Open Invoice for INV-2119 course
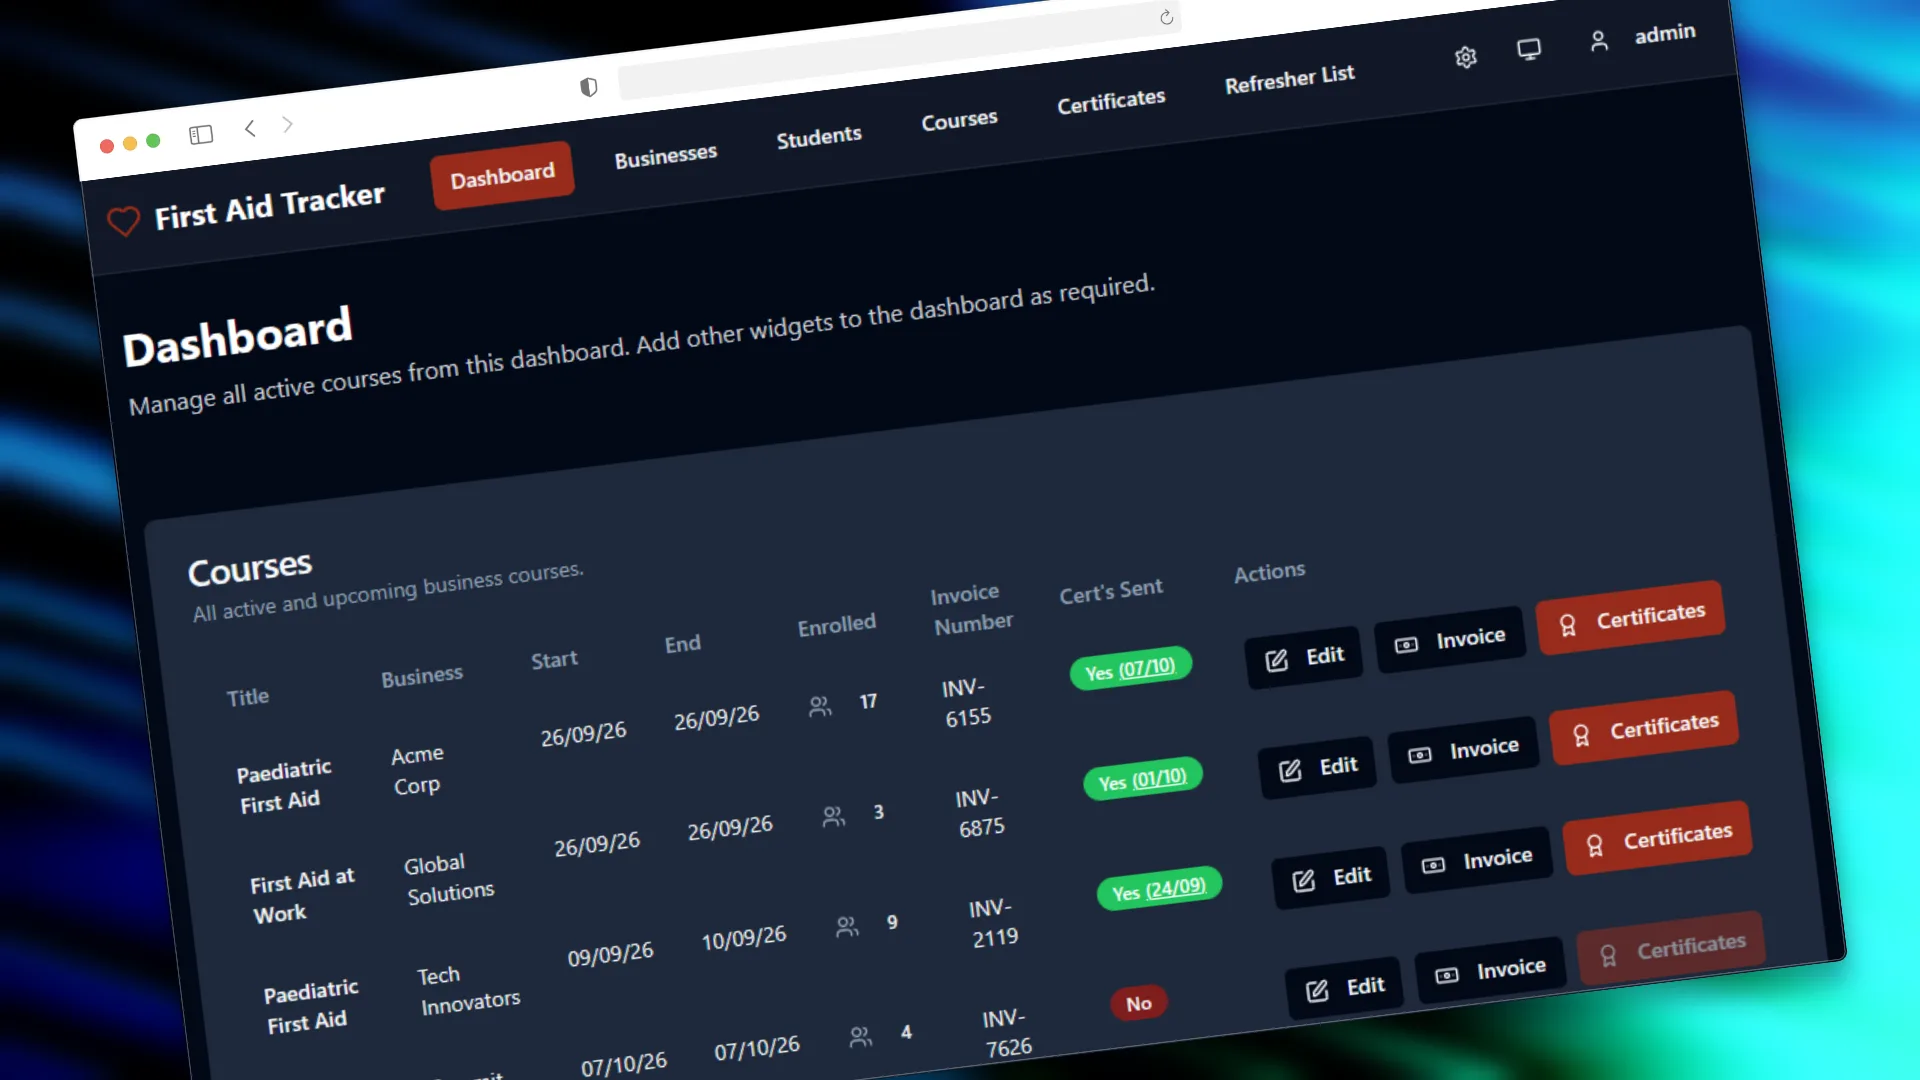This screenshot has height=1080, width=1920. coord(1477,860)
